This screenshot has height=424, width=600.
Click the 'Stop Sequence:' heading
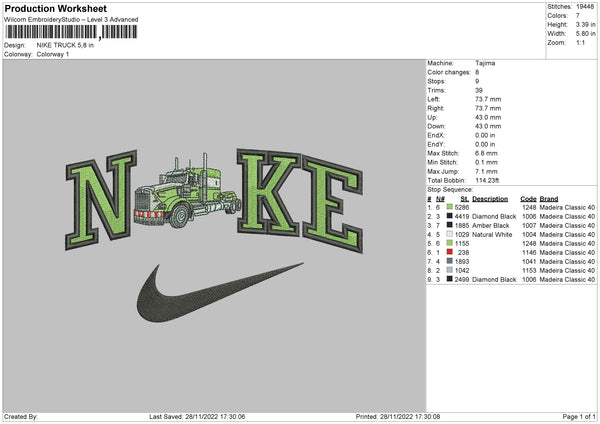coord(450,190)
